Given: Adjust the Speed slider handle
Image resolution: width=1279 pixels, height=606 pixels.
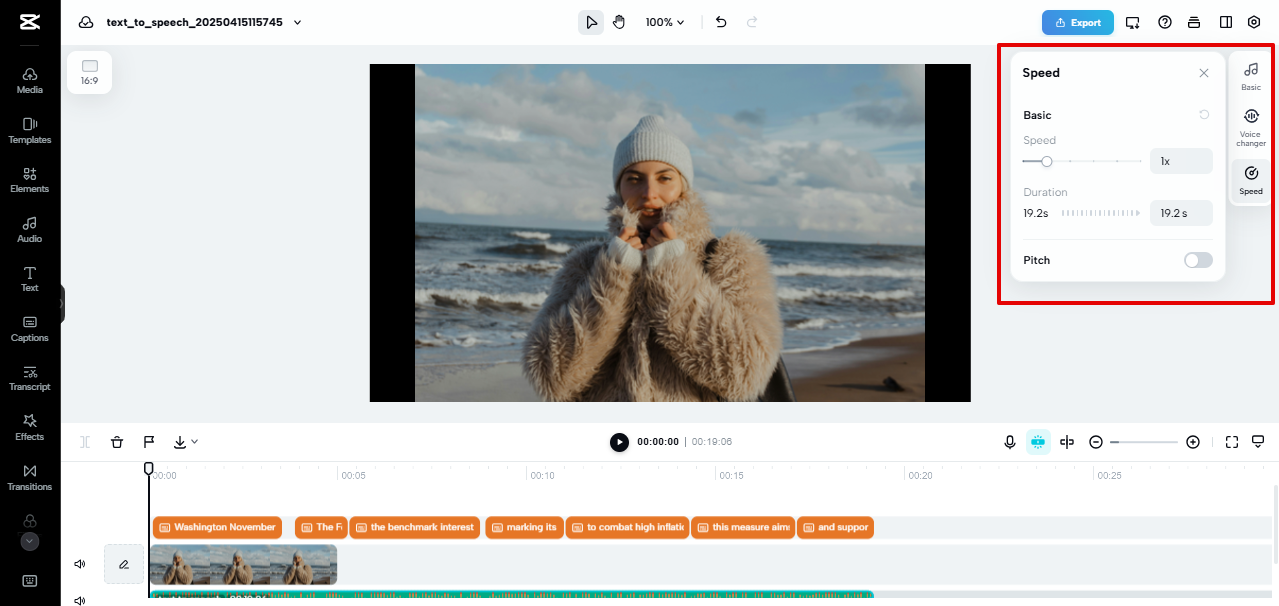Looking at the screenshot, I should tap(1047, 161).
